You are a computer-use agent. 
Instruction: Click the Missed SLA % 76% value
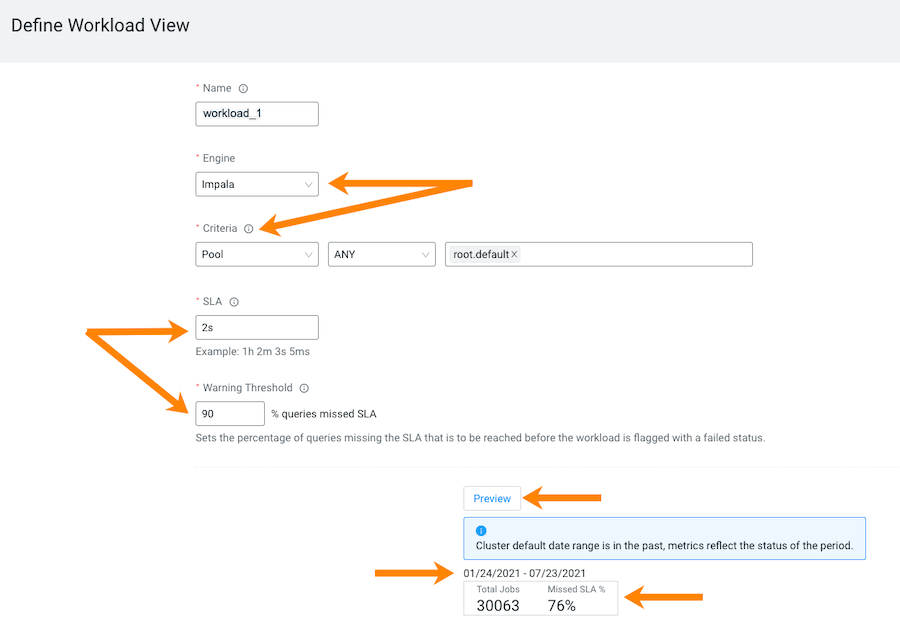(x=561, y=605)
